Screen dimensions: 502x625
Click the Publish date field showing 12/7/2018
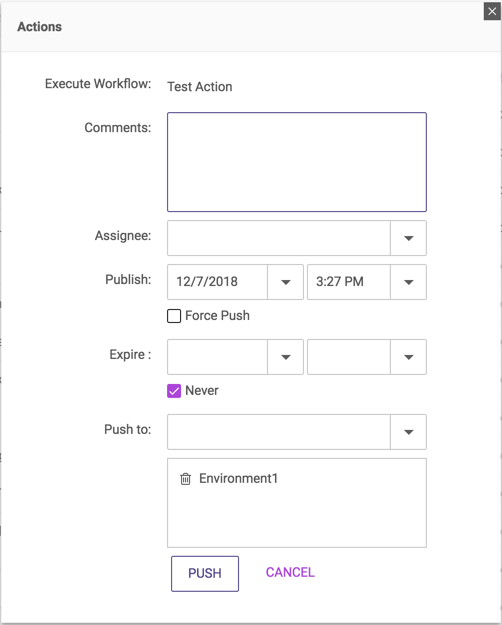click(x=217, y=282)
